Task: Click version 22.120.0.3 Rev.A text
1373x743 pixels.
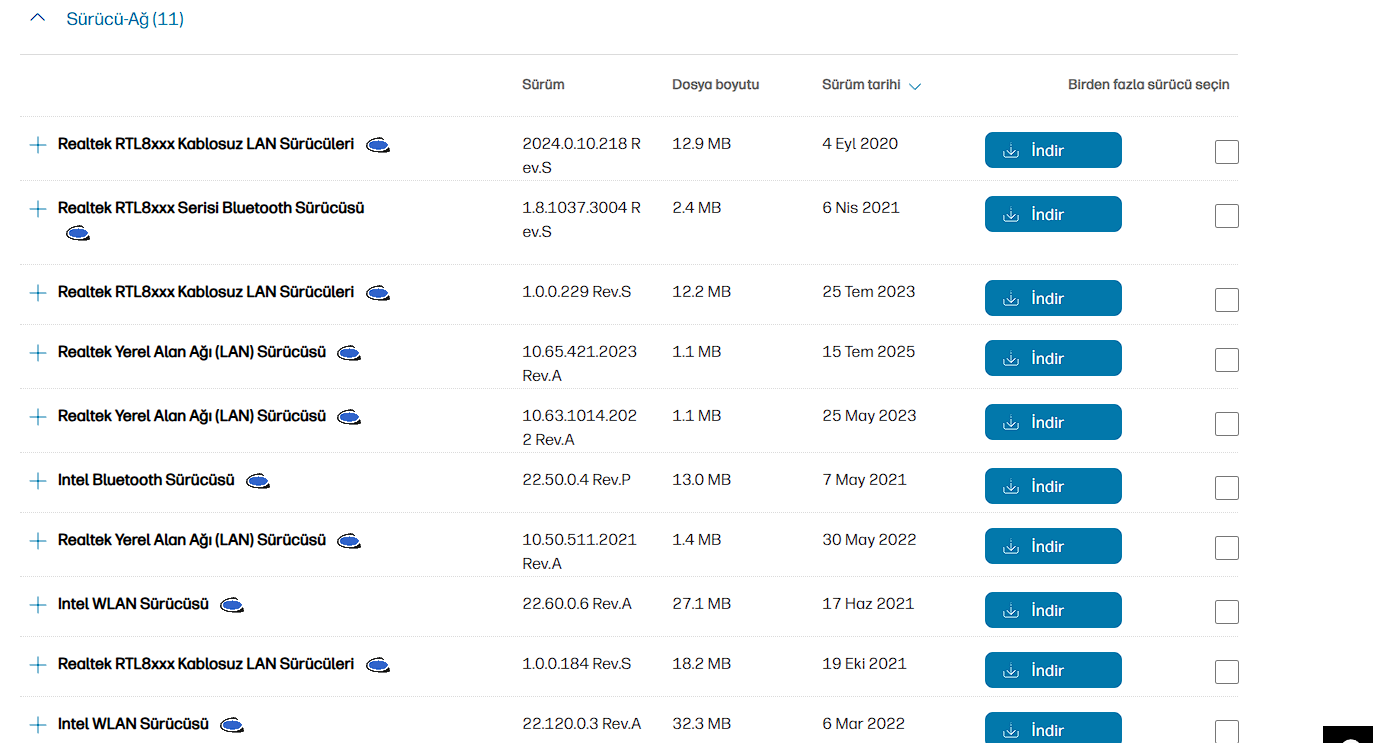Action: click(x=582, y=724)
